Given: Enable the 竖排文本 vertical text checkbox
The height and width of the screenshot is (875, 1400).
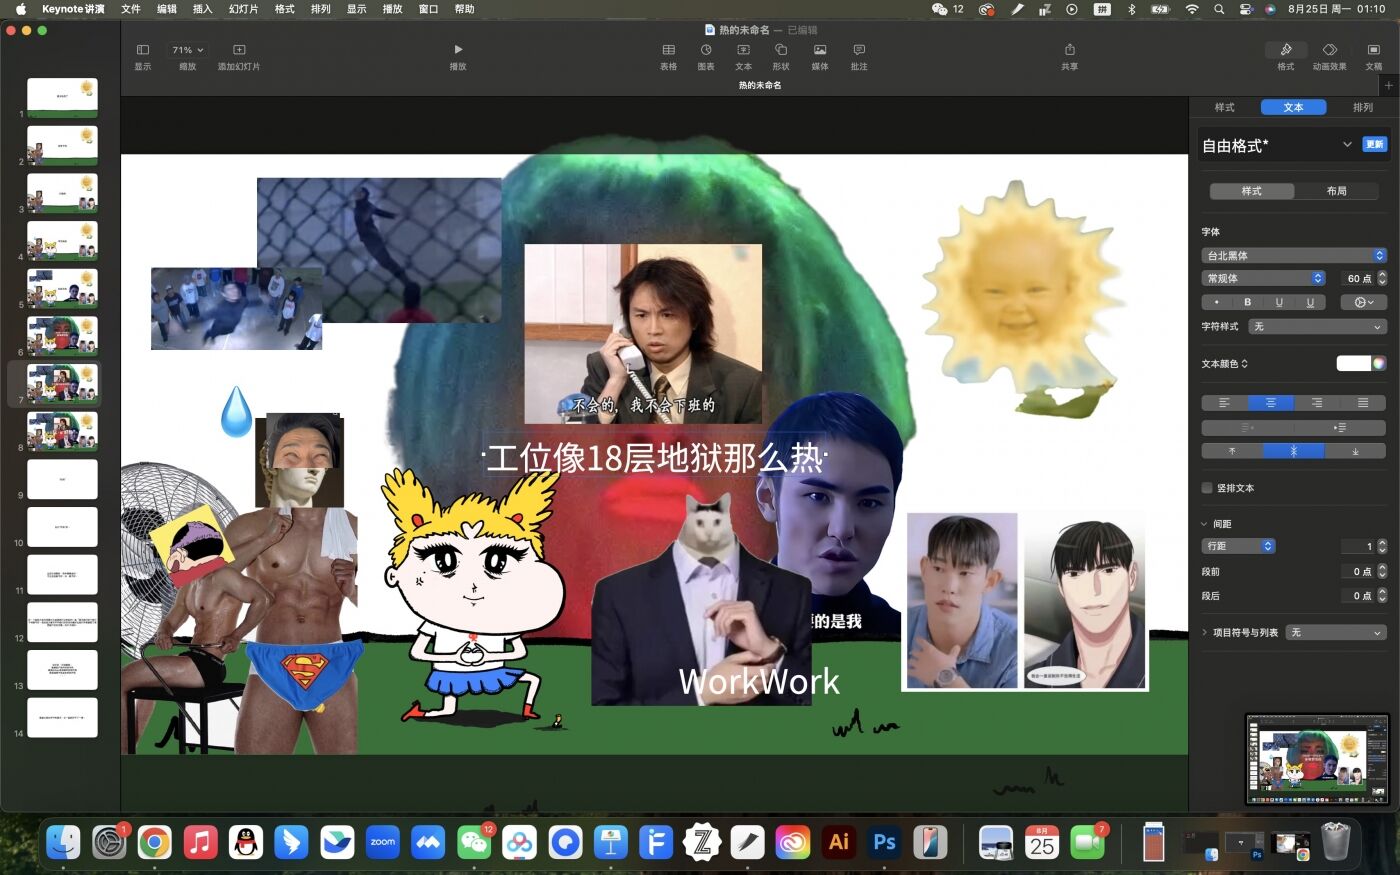Looking at the screenshot, I should point(1207,488).
